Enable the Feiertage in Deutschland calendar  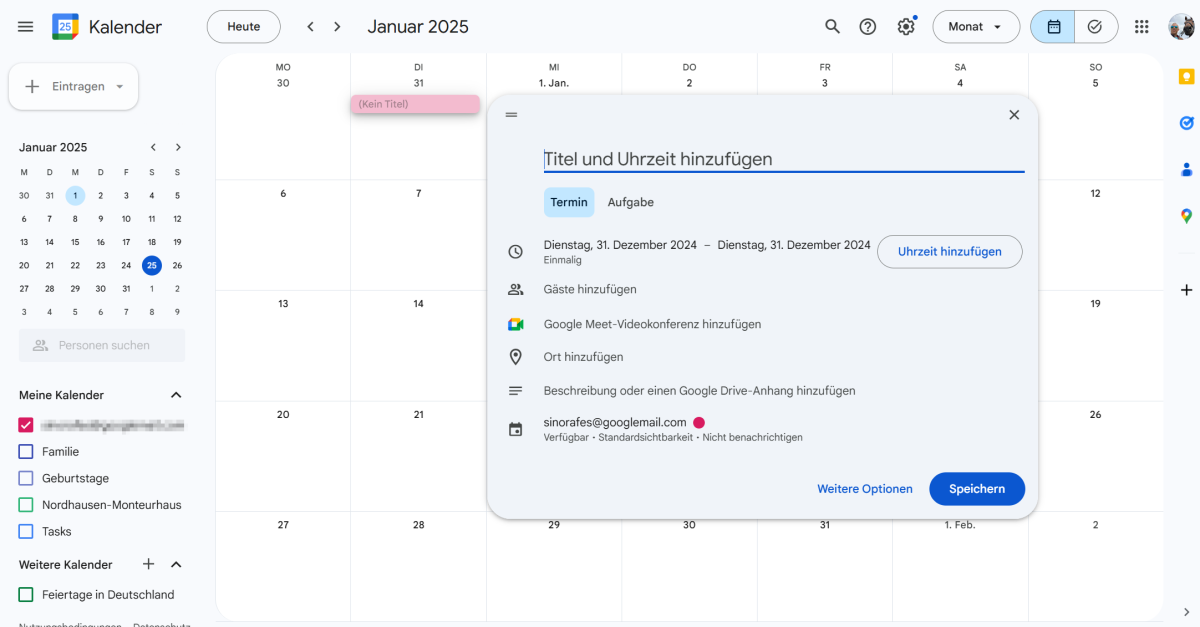tap(24, 594)
